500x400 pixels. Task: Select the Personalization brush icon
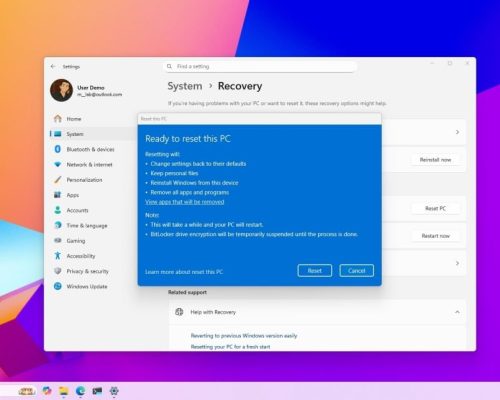click(58, 180)
